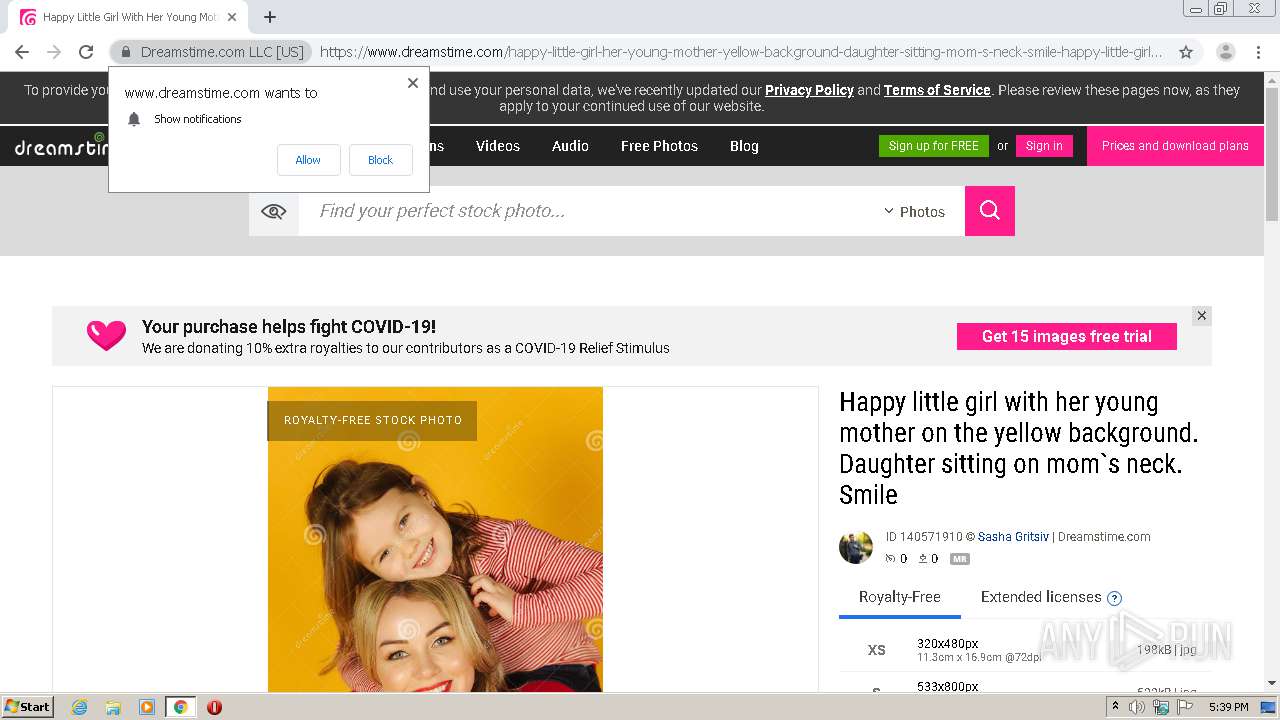Image resolution: width=1280 pixels, height=720 pixels.
Task: Open the Windows Start menu
Action: 28,707
